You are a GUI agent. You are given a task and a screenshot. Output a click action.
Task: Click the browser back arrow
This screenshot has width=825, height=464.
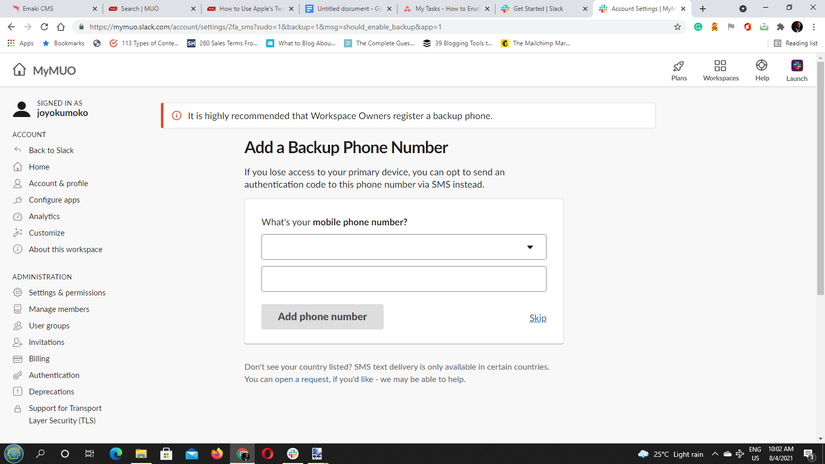point(11,27)
